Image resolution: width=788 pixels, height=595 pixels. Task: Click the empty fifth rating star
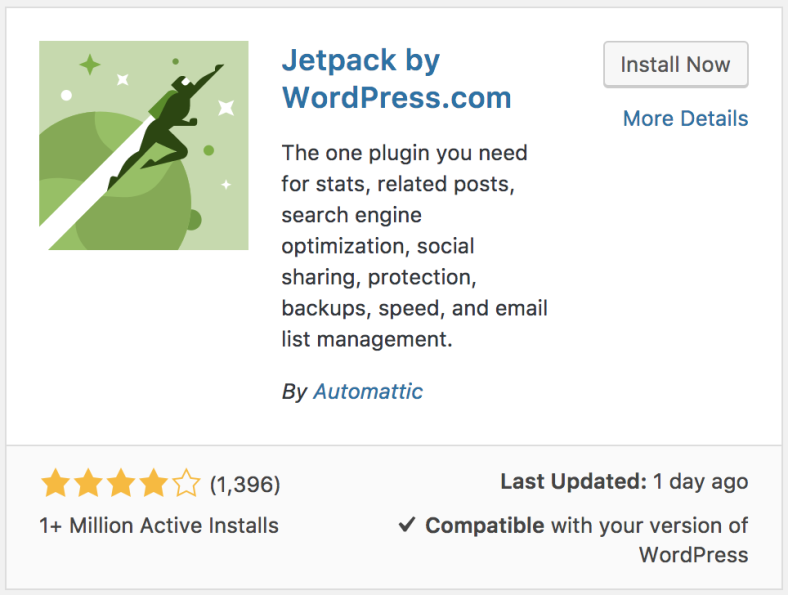(x=186, y=483)
